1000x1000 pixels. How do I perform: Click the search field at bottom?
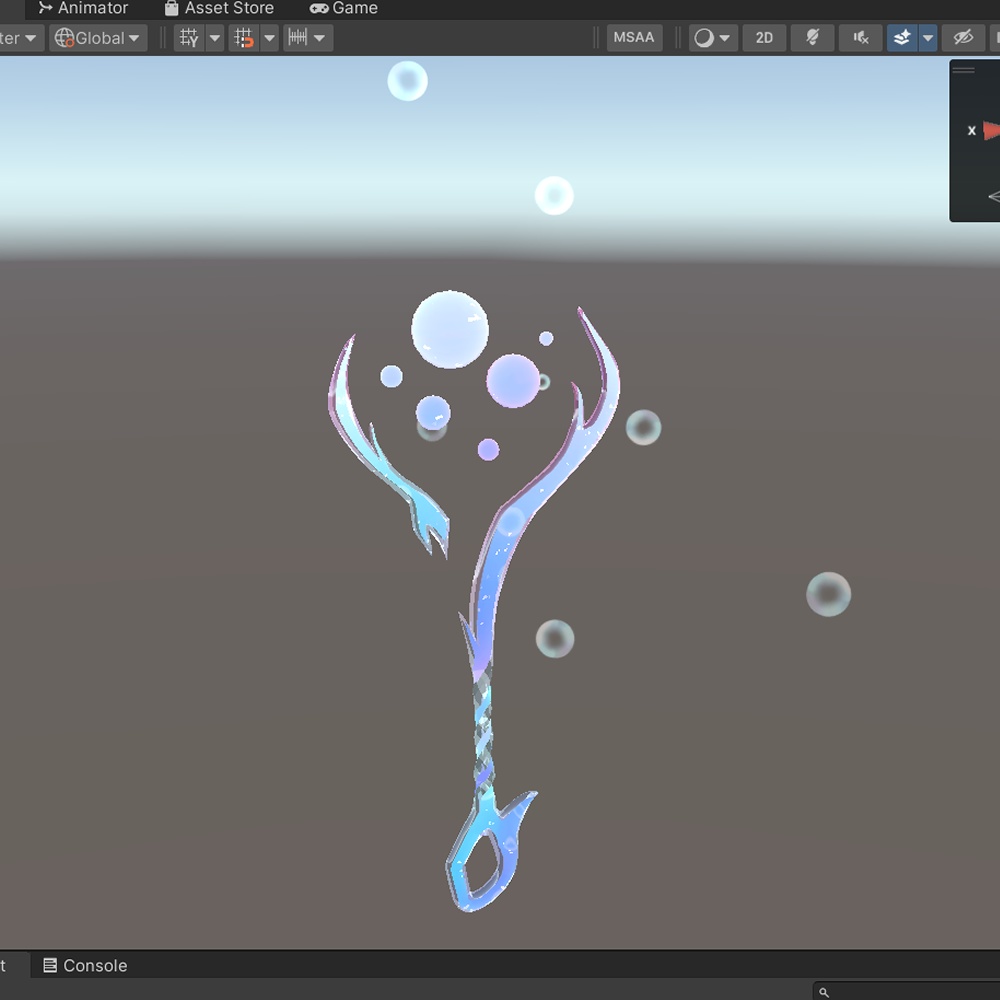pos(907,992)
